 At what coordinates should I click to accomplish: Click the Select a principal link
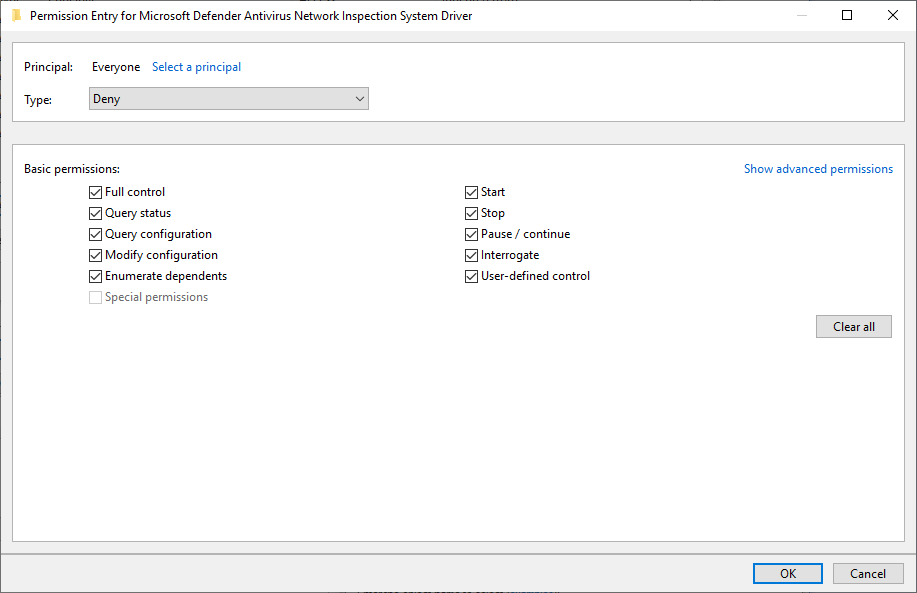click(x=196, y=67)
